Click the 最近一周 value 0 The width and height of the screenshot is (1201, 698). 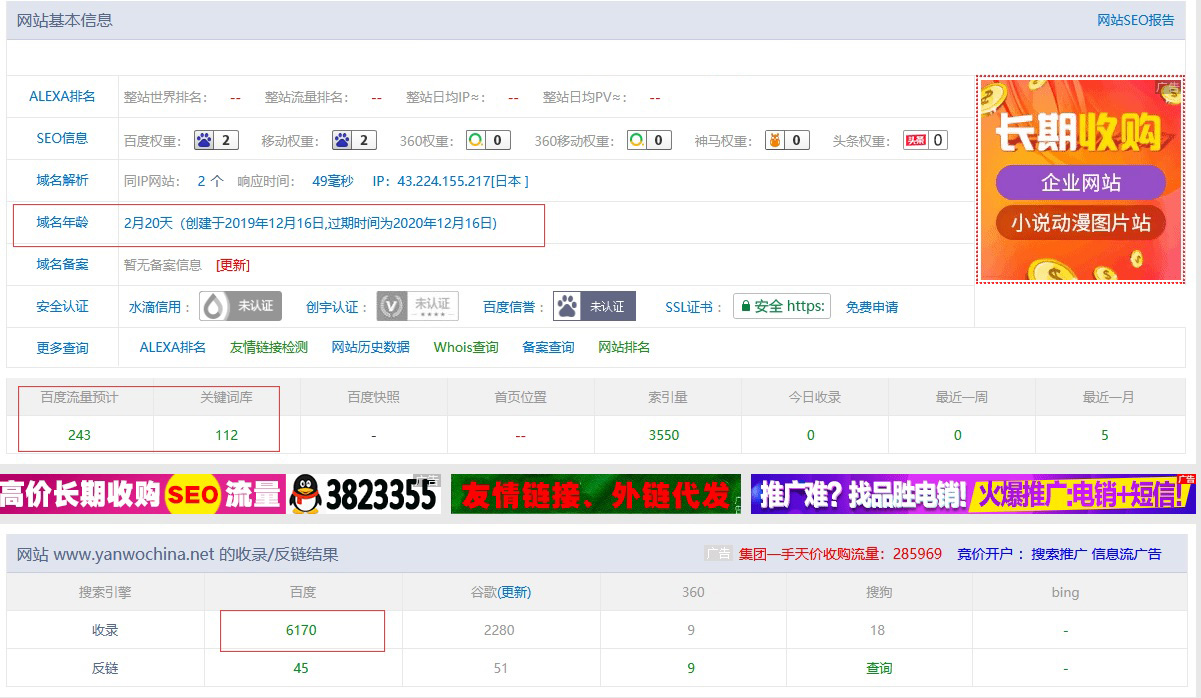(958, 435)
